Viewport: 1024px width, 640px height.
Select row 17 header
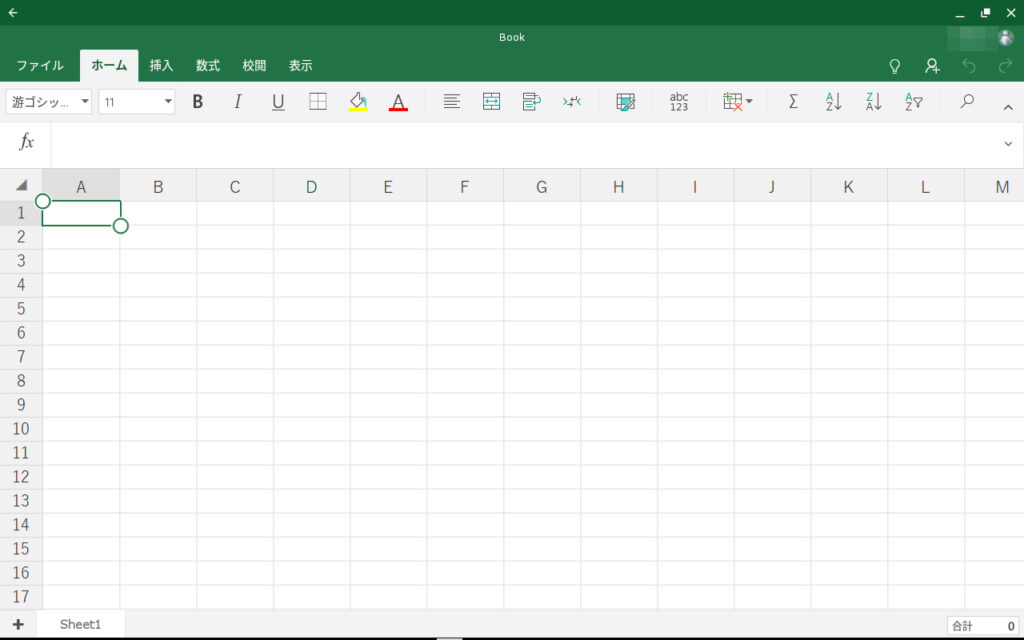tap(21, 596)
